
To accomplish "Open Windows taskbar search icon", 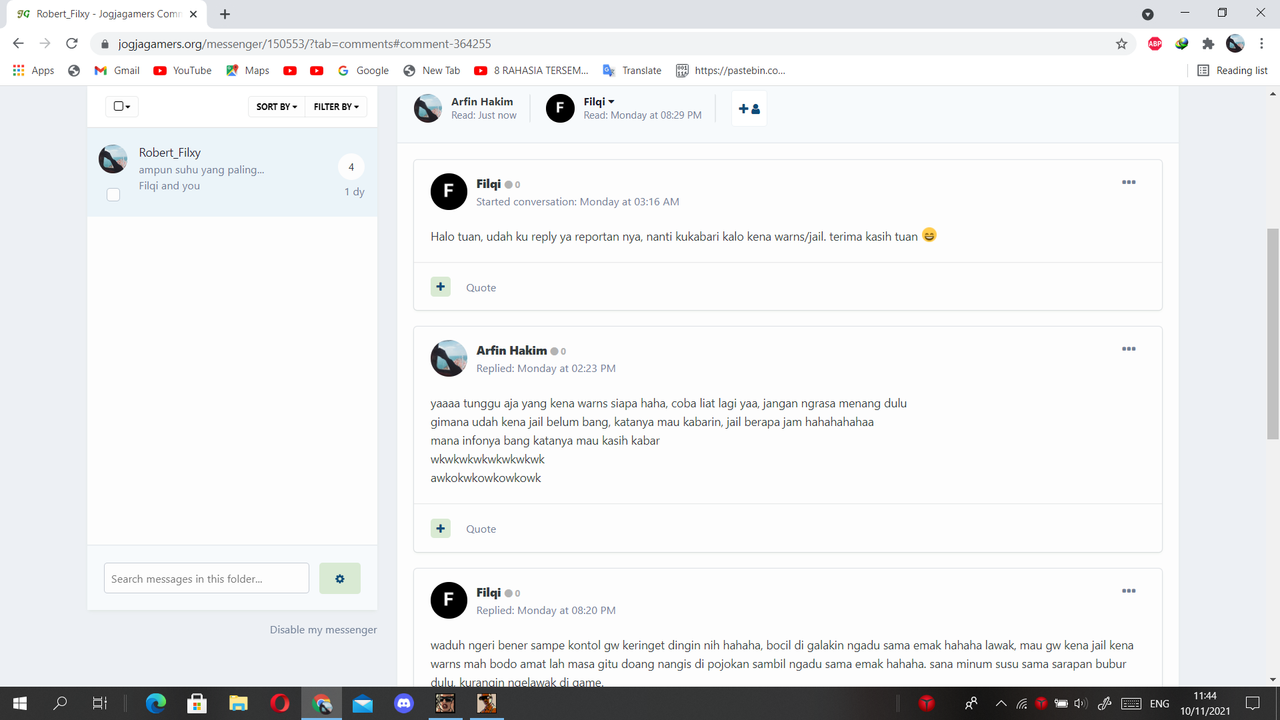I will [x=59, y=704].
